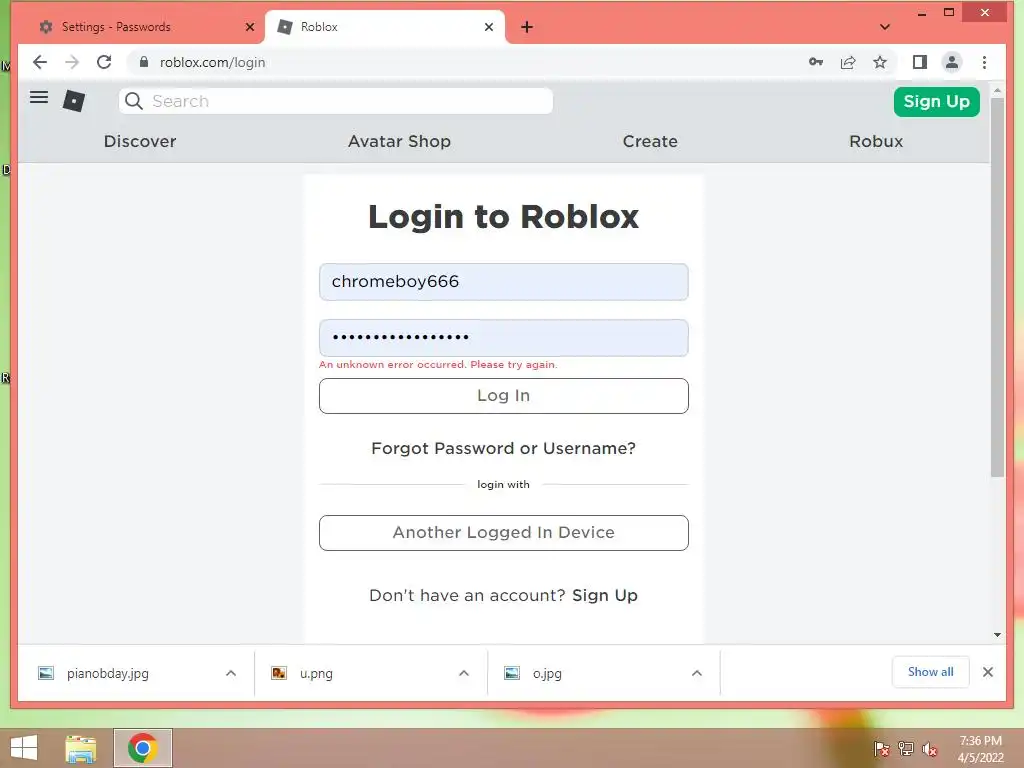Screen dimensions: 1024x768
Task: Focus the Roblox search field
Action: tap(336, 101)
